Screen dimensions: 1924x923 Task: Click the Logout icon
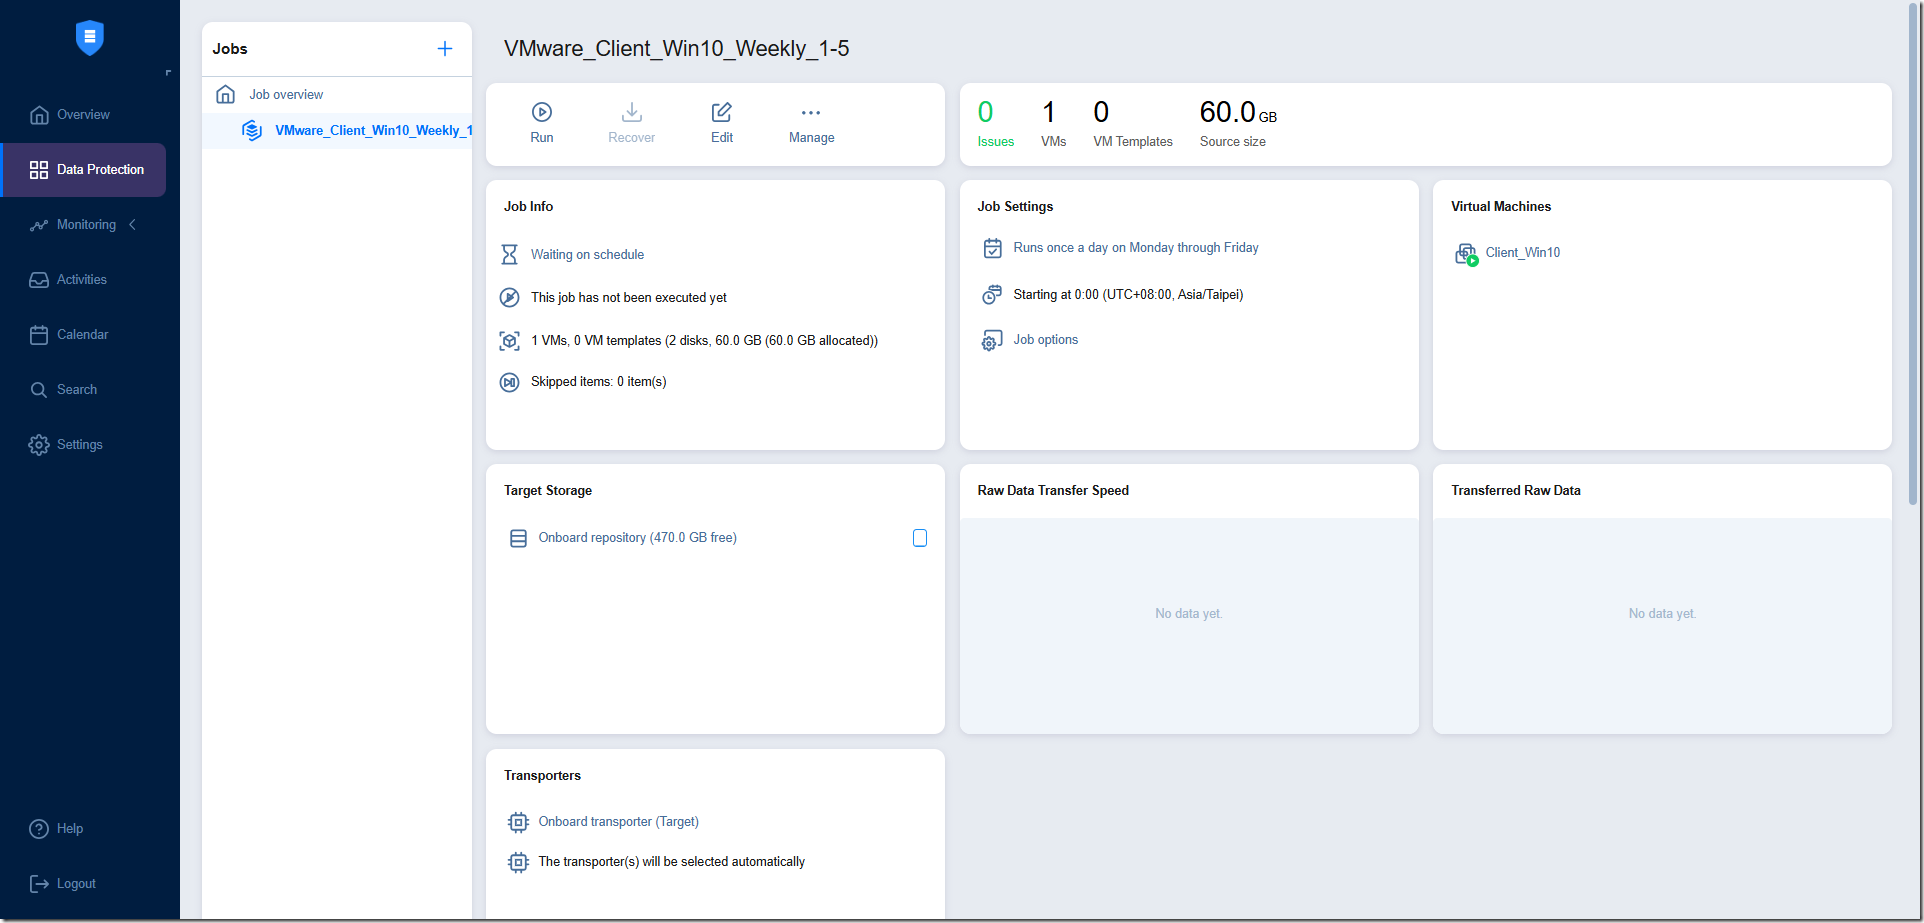point(39,884)
